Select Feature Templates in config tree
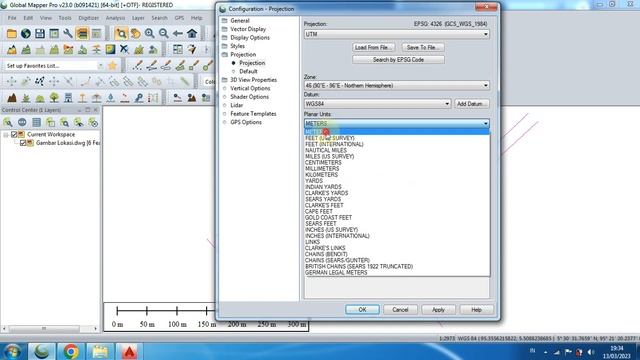The height and width of the screenshot is (360, 640). [x=253, y=113]
